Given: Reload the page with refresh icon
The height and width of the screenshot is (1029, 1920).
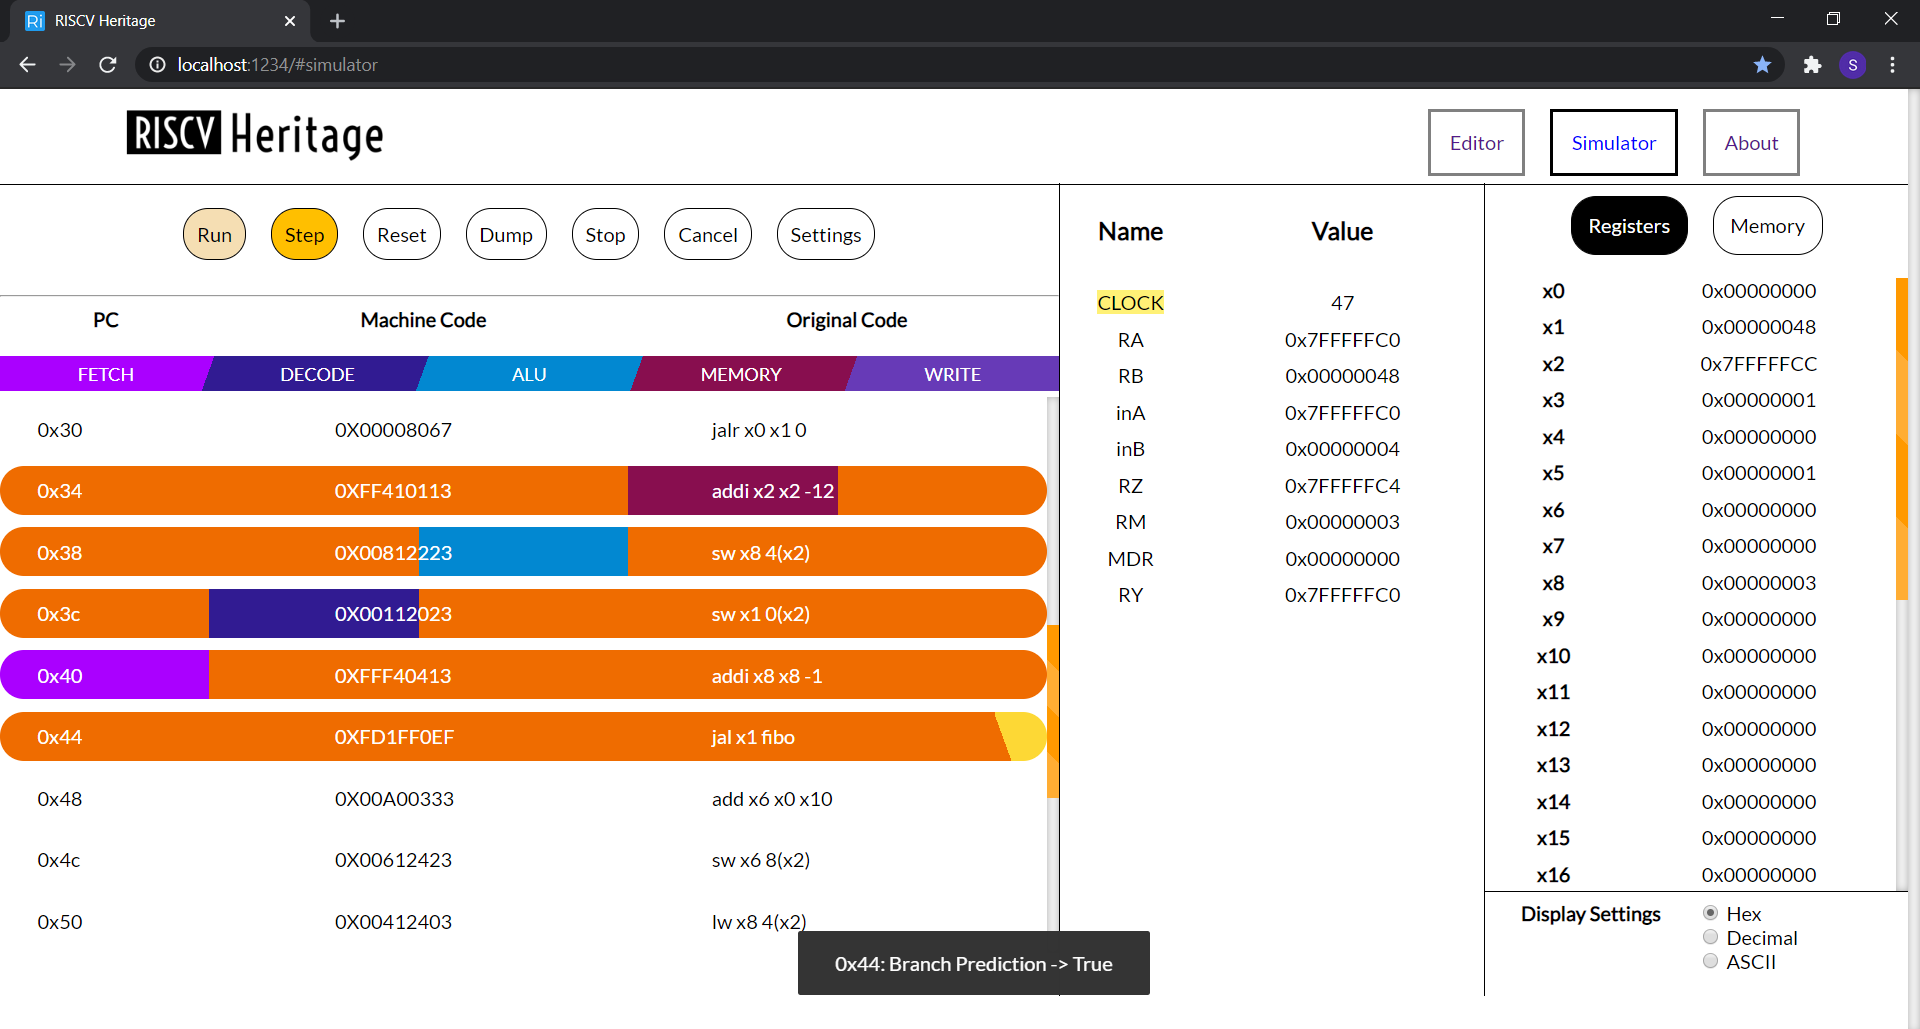Looking at the screenshot, I should pyautogui.click(x=108, y=65).
